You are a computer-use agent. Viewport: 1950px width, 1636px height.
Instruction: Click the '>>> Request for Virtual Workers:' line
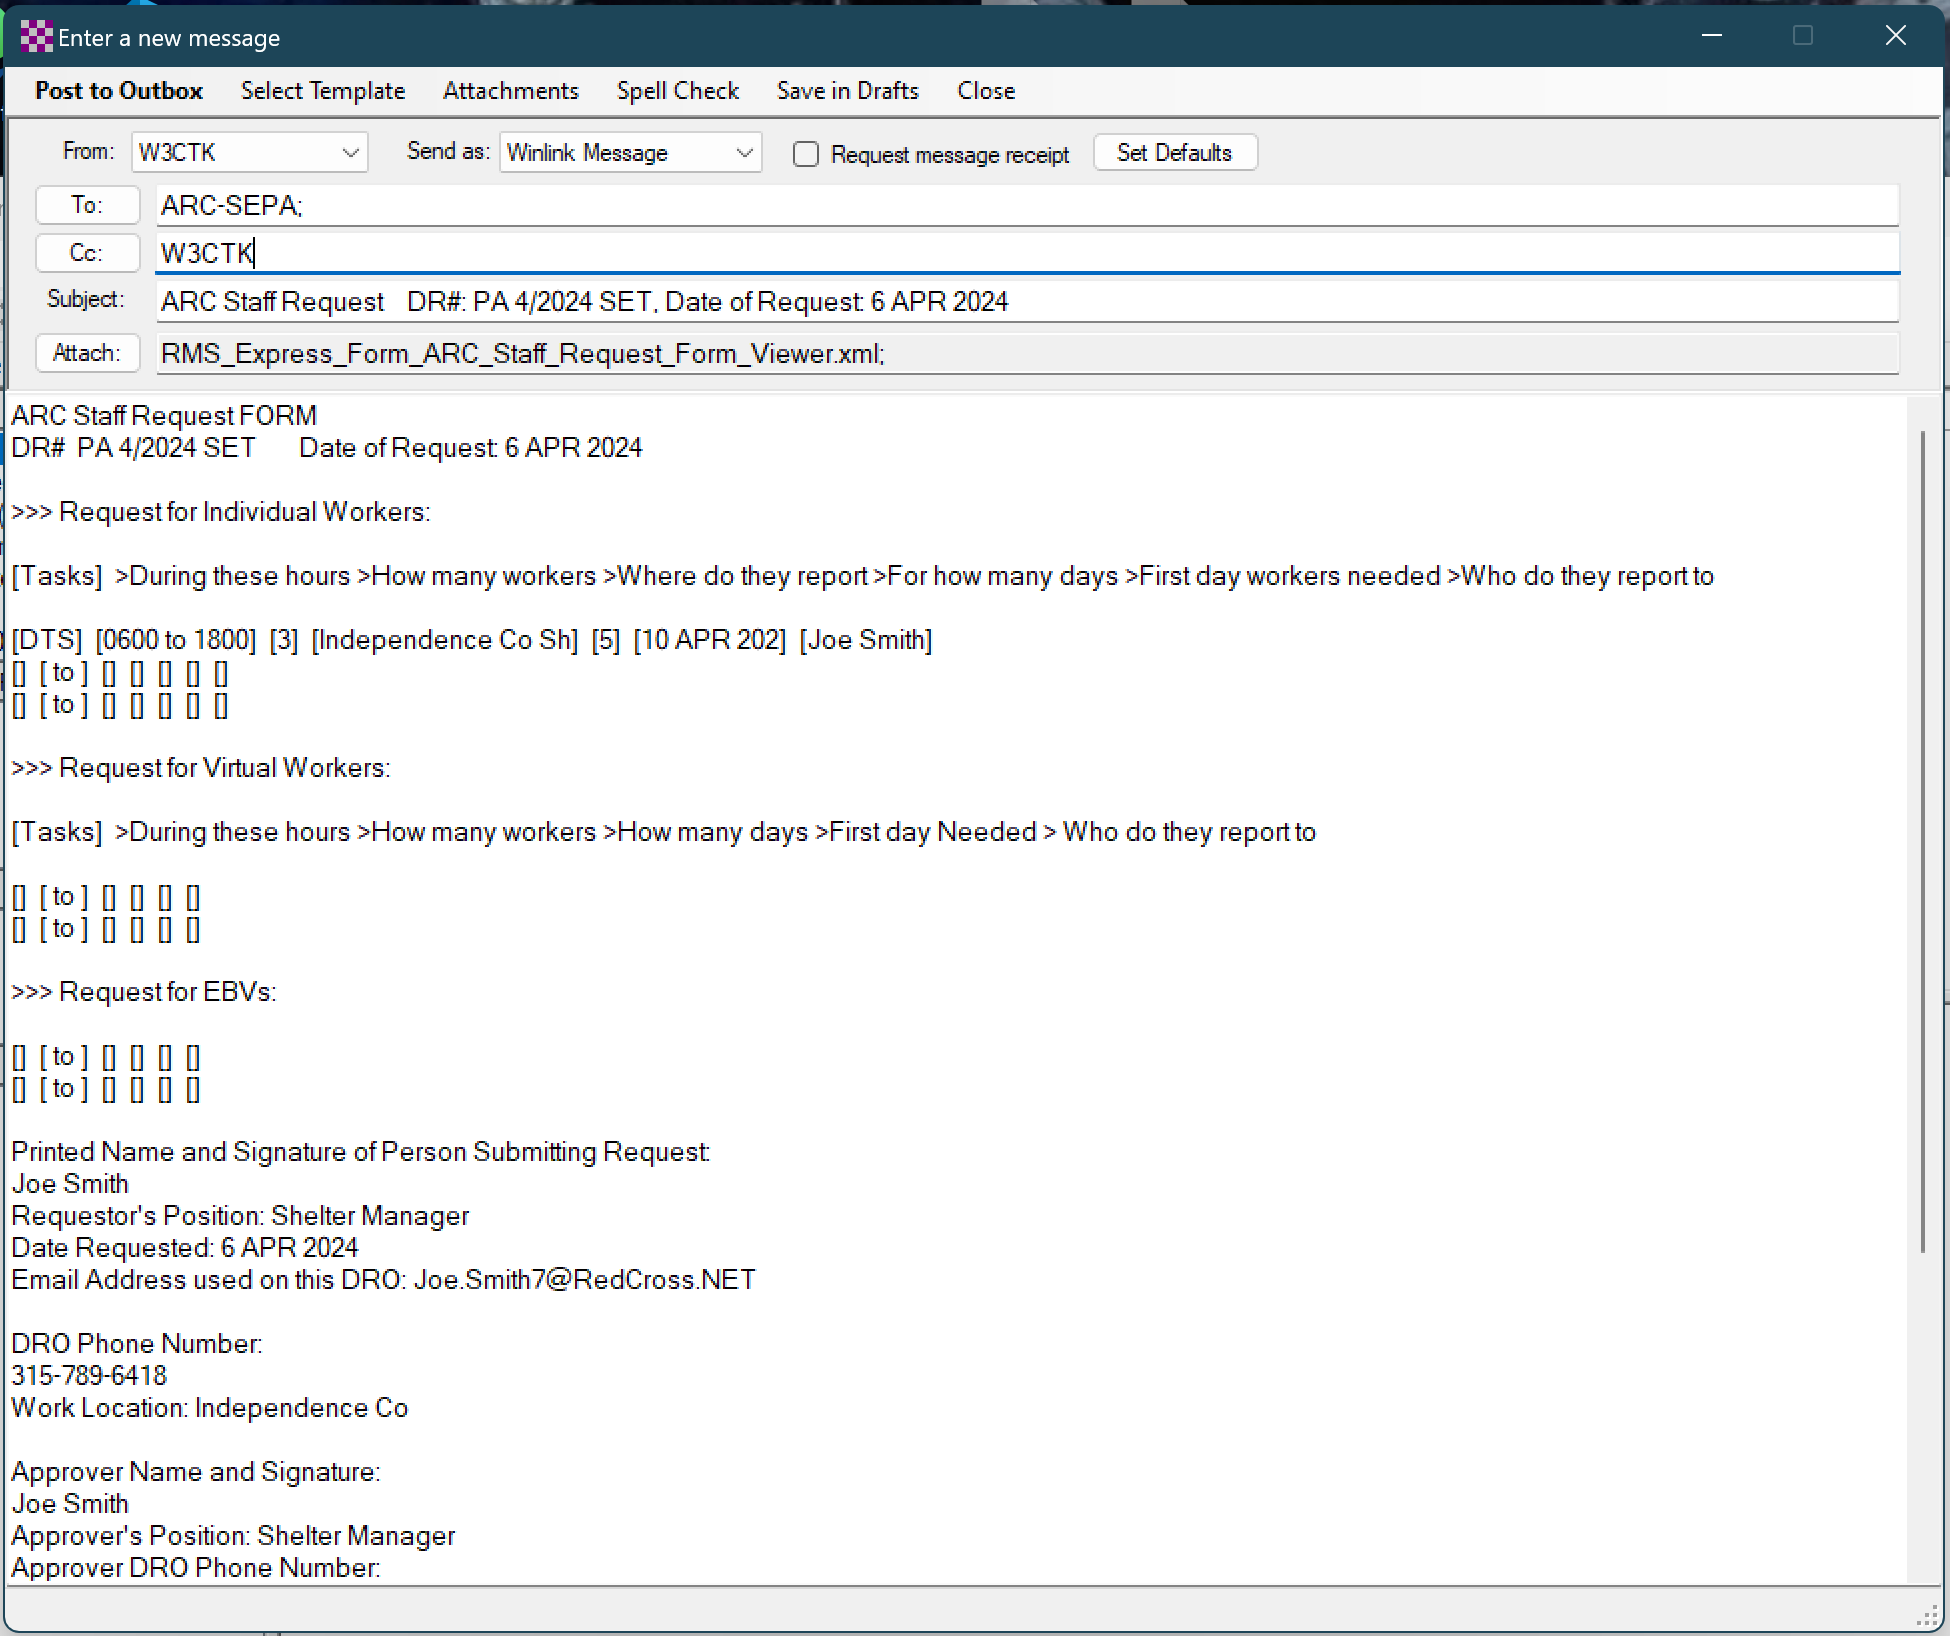click(x=201, y=768)
